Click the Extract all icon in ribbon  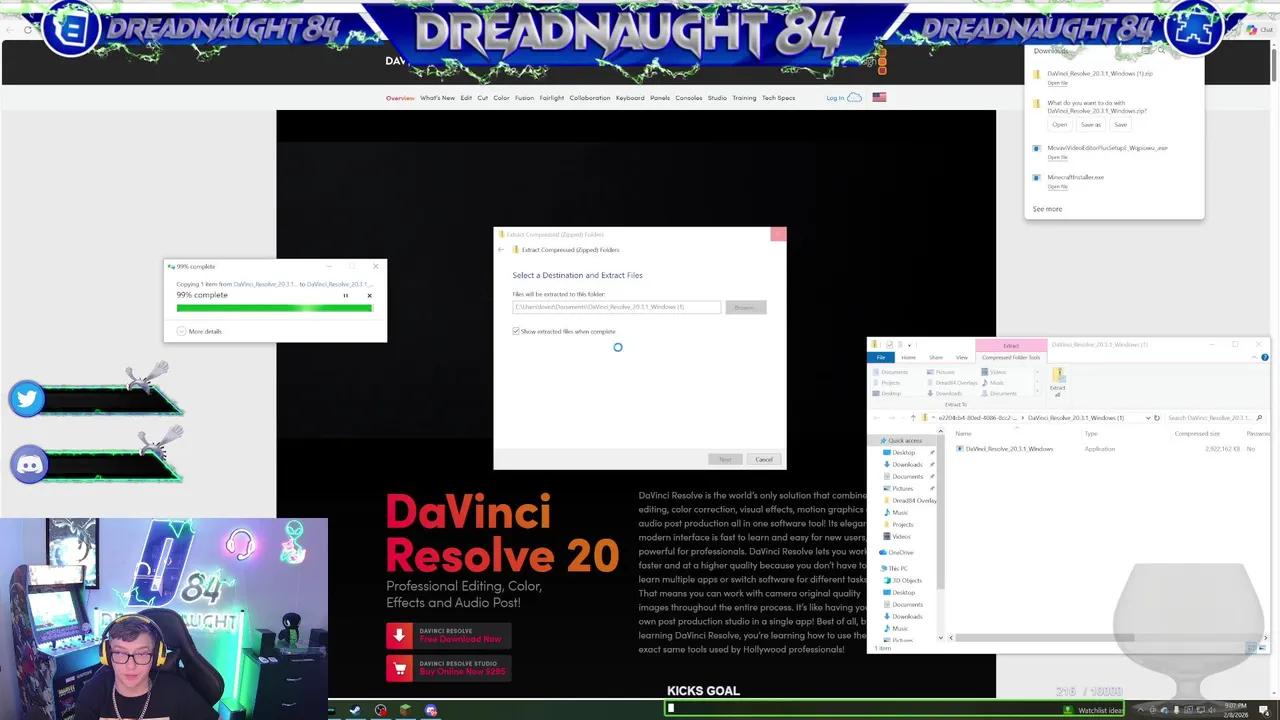click(1058, 381)
